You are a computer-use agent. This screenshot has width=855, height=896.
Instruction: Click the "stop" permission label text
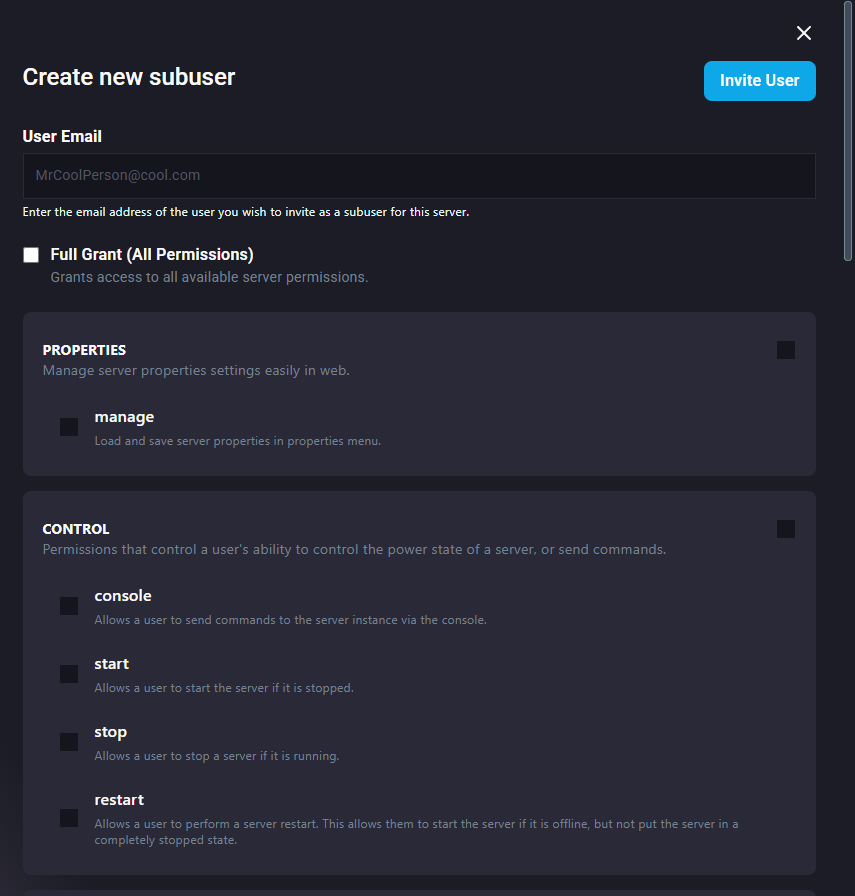(x=111, y=732)
